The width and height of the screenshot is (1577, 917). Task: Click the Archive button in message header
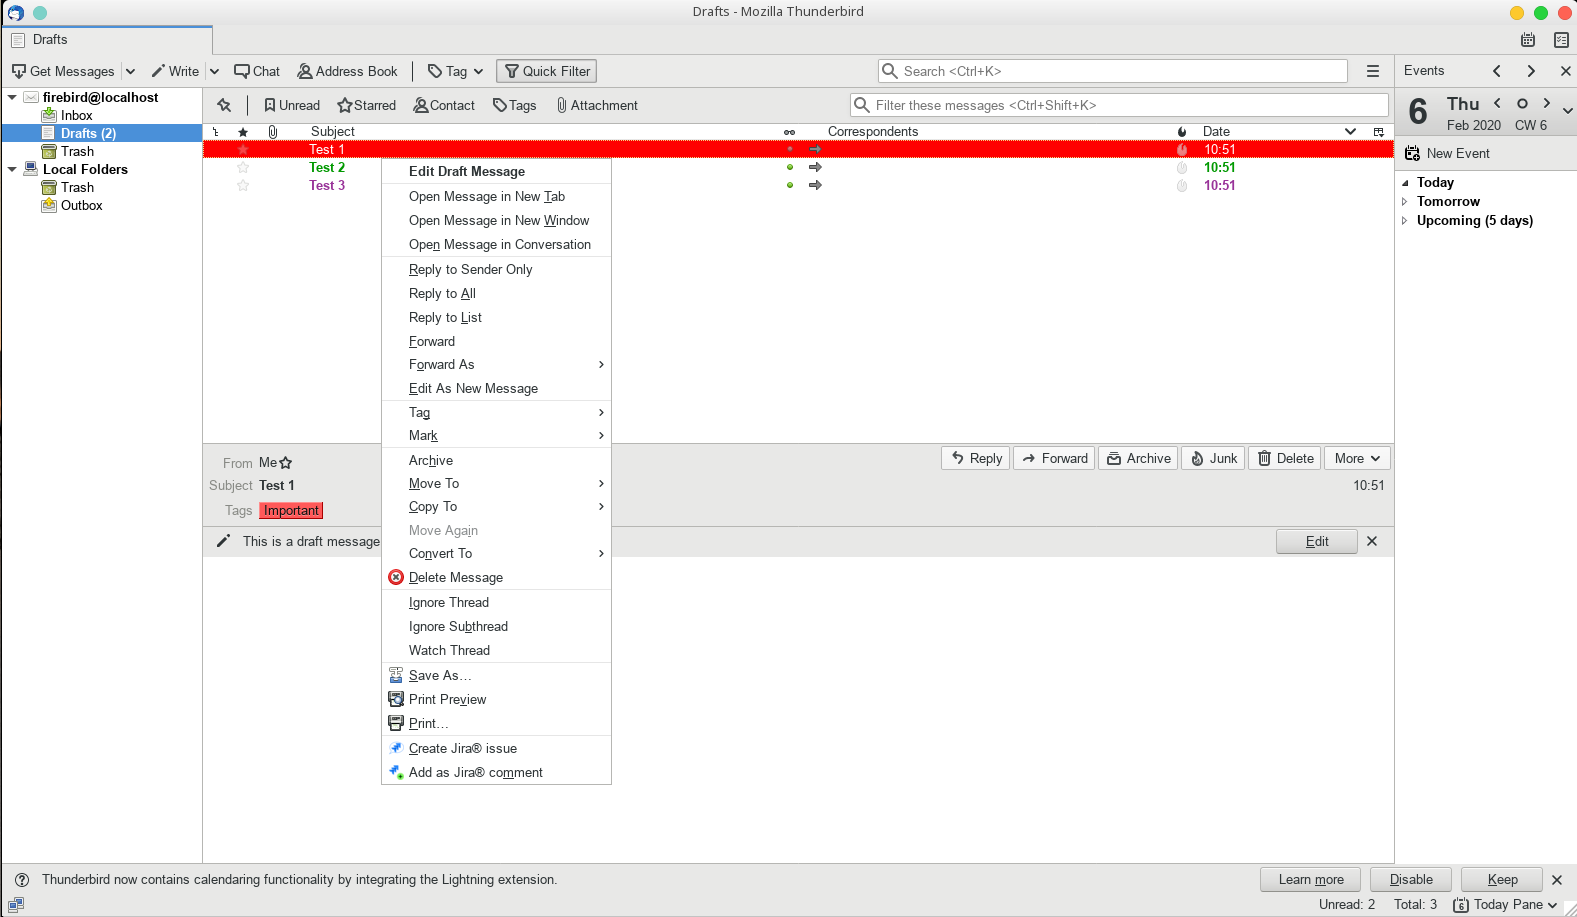click(1138, 458)
